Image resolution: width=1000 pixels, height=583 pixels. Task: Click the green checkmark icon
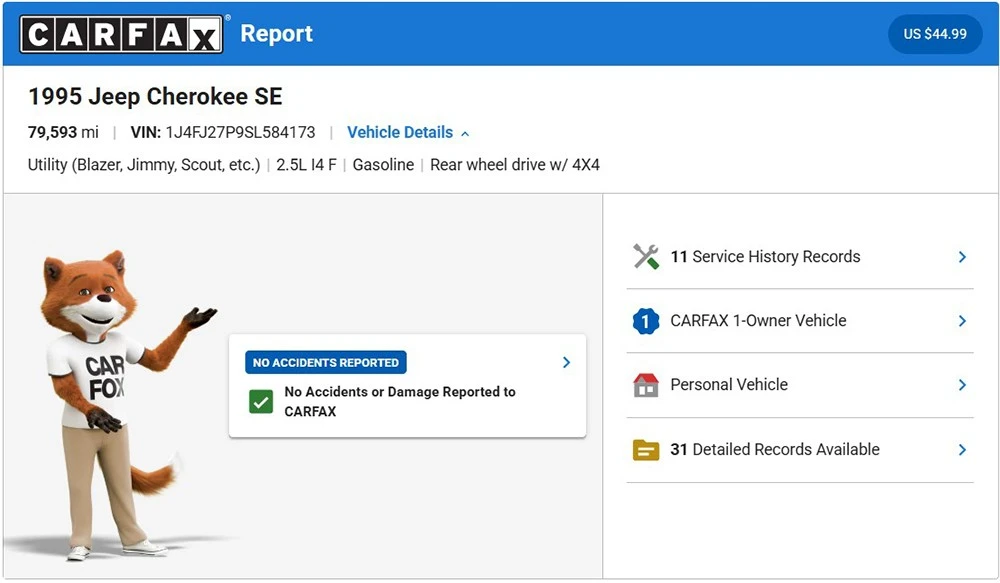(x=261, y=402)
